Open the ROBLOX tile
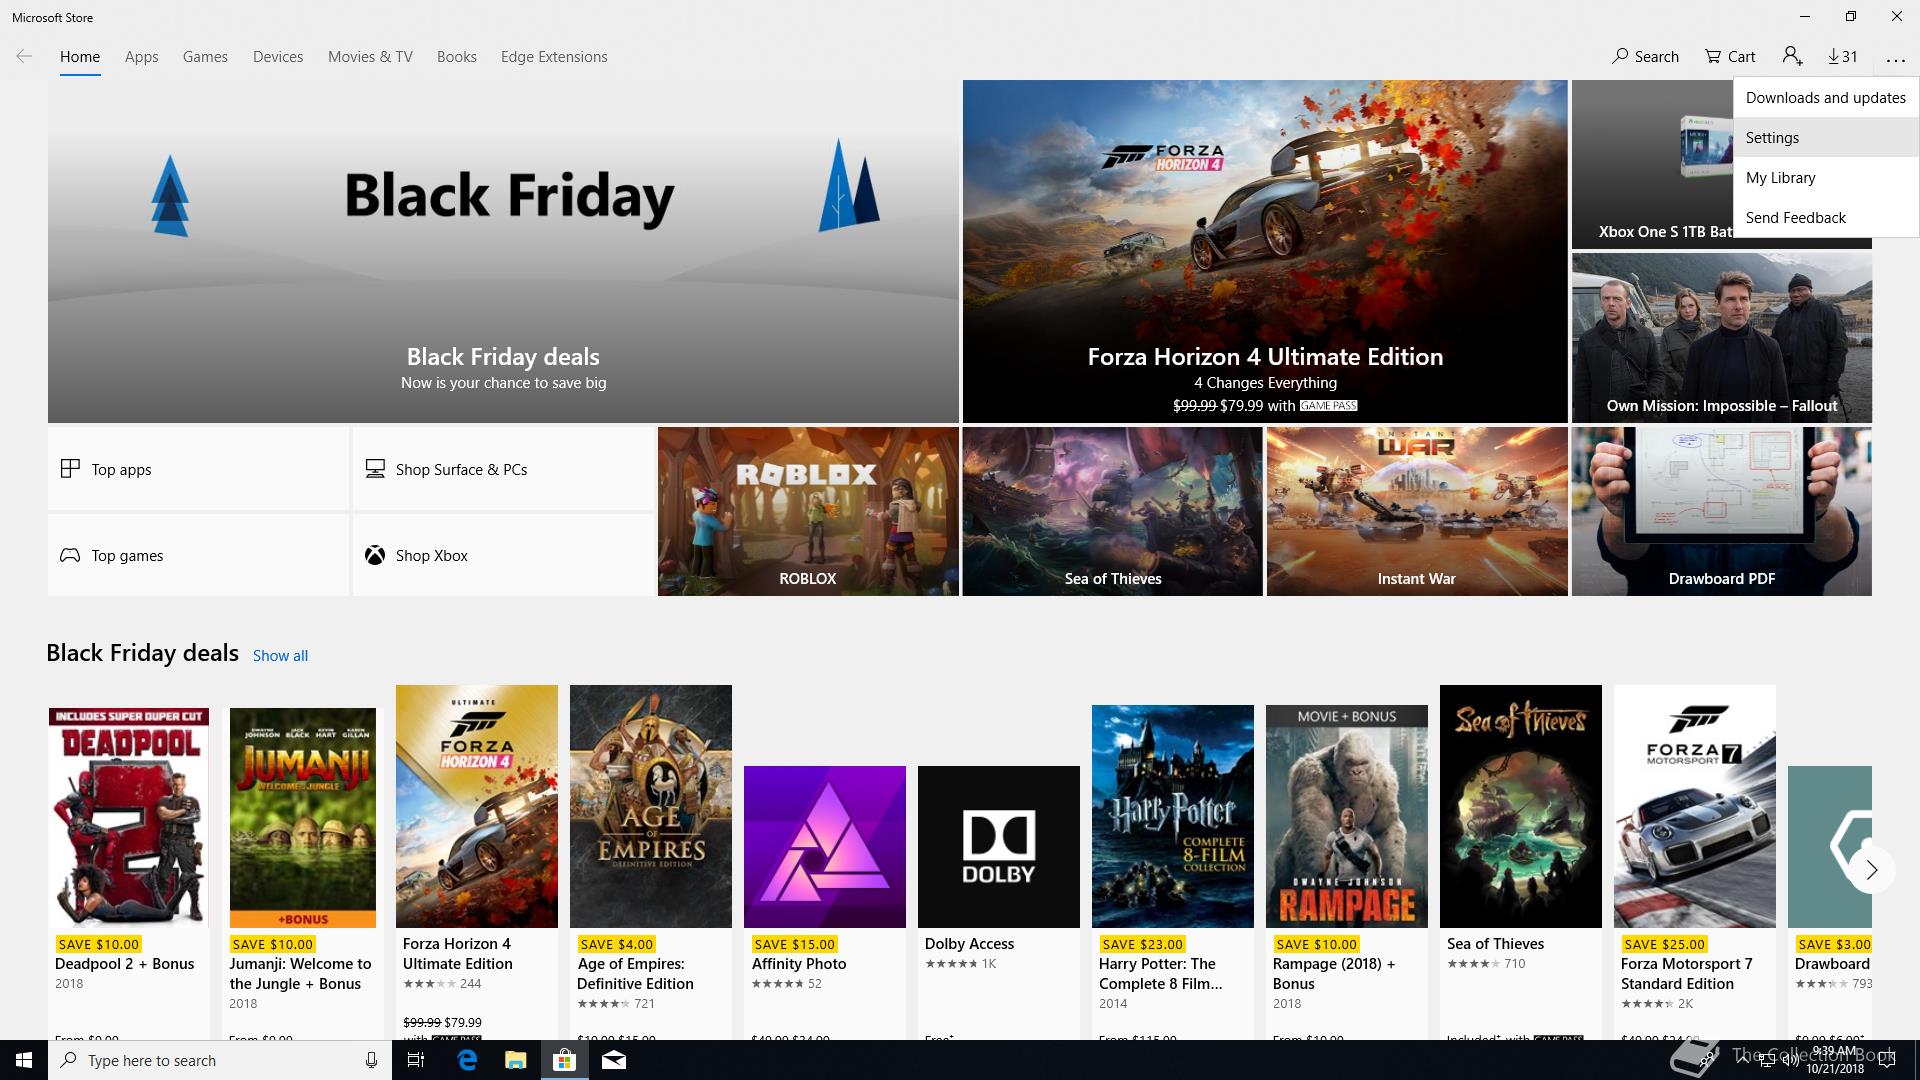 pyautogui.click(x=808, y=511)
